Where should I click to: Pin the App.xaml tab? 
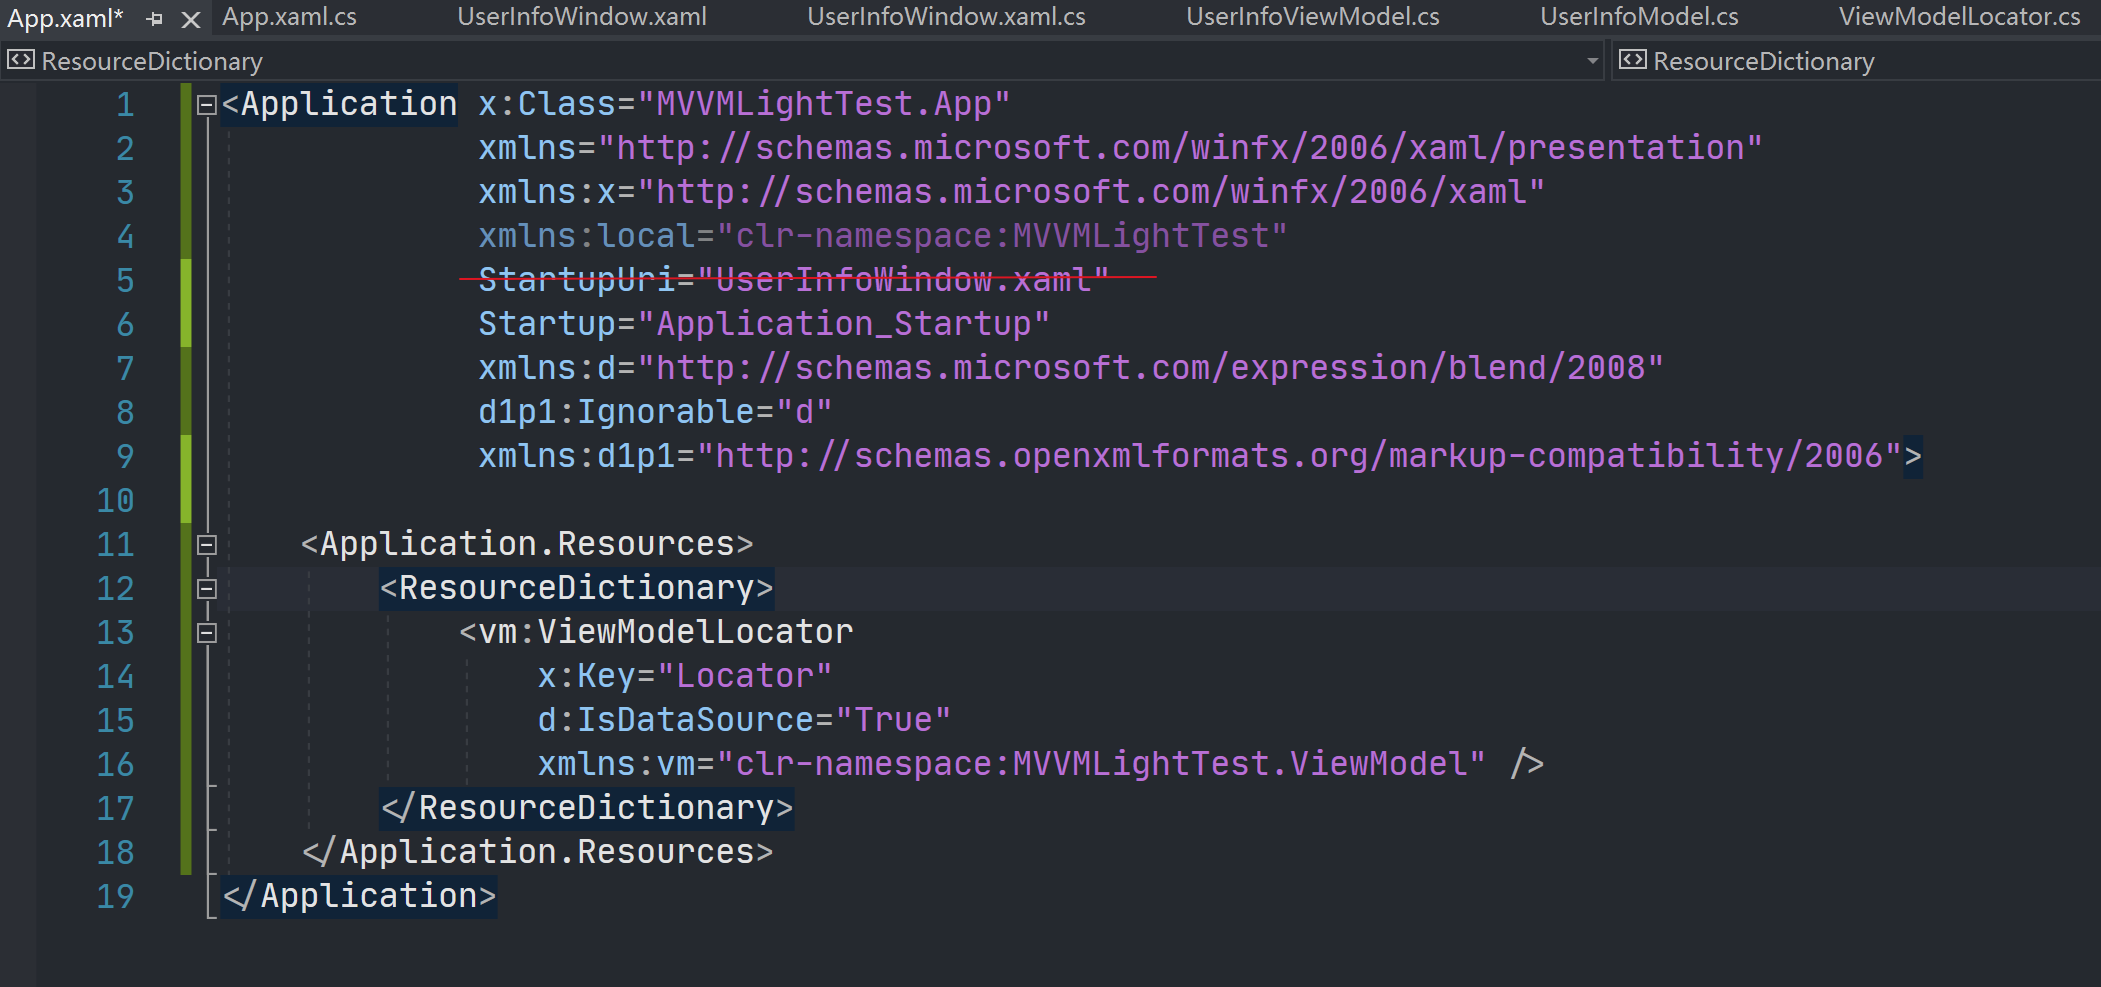tap(154, 18)
